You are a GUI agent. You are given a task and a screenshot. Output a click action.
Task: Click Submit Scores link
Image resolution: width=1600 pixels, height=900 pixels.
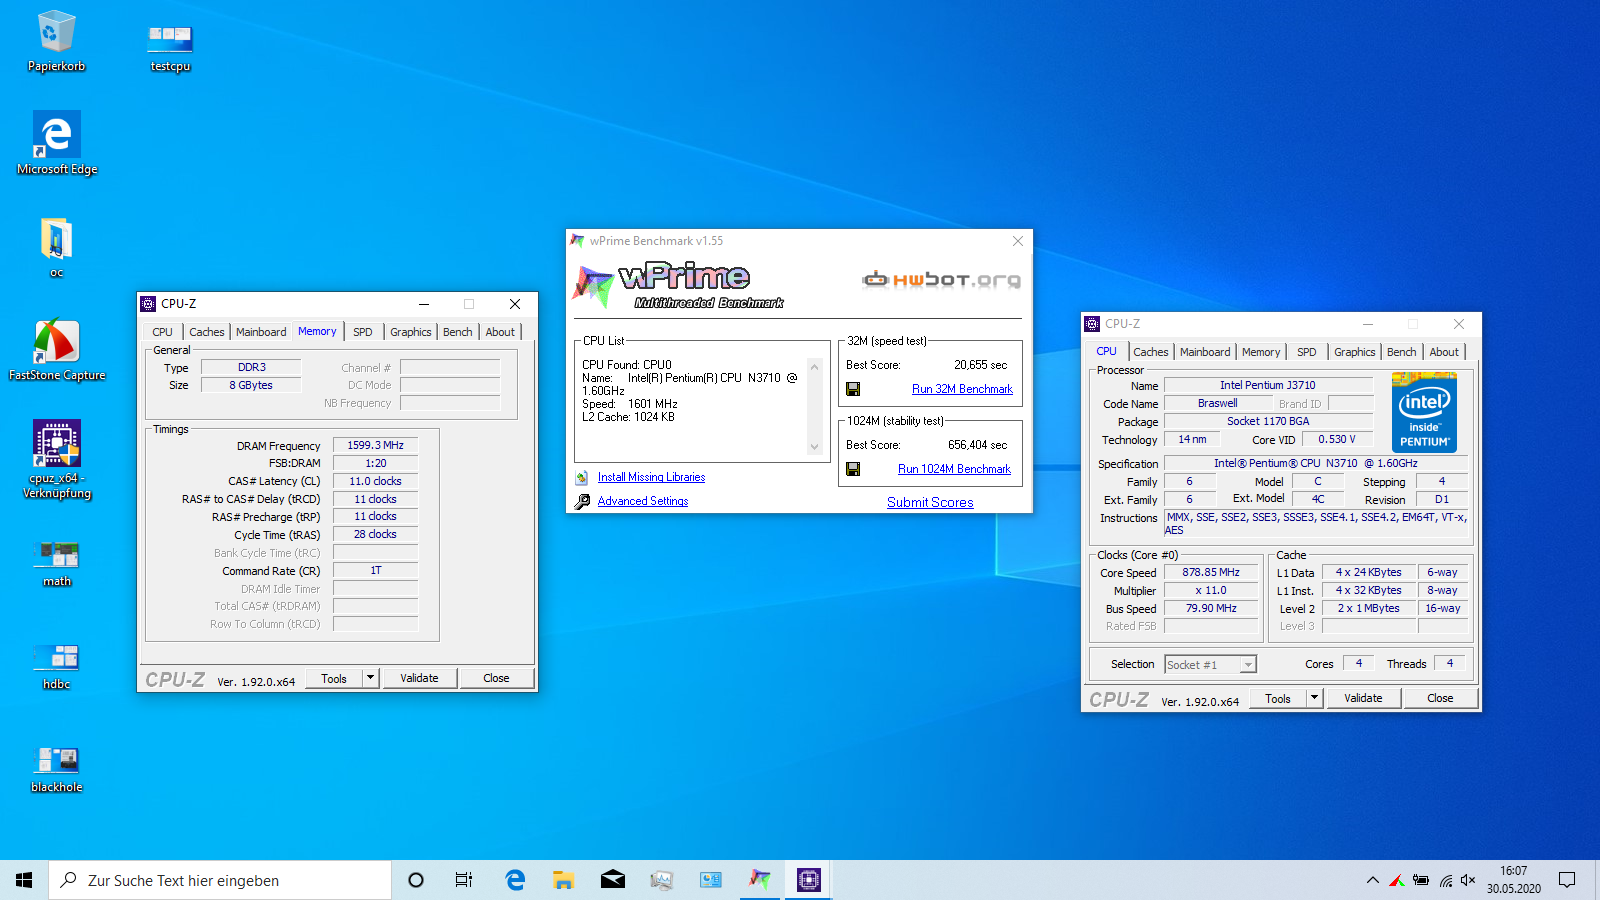click(930, 502)
